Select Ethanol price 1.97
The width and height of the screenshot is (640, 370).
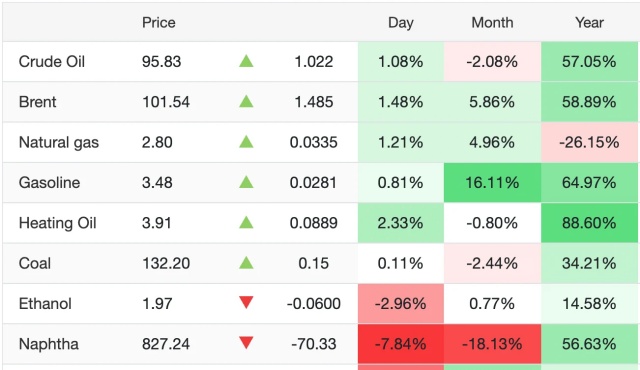(157, 304)
